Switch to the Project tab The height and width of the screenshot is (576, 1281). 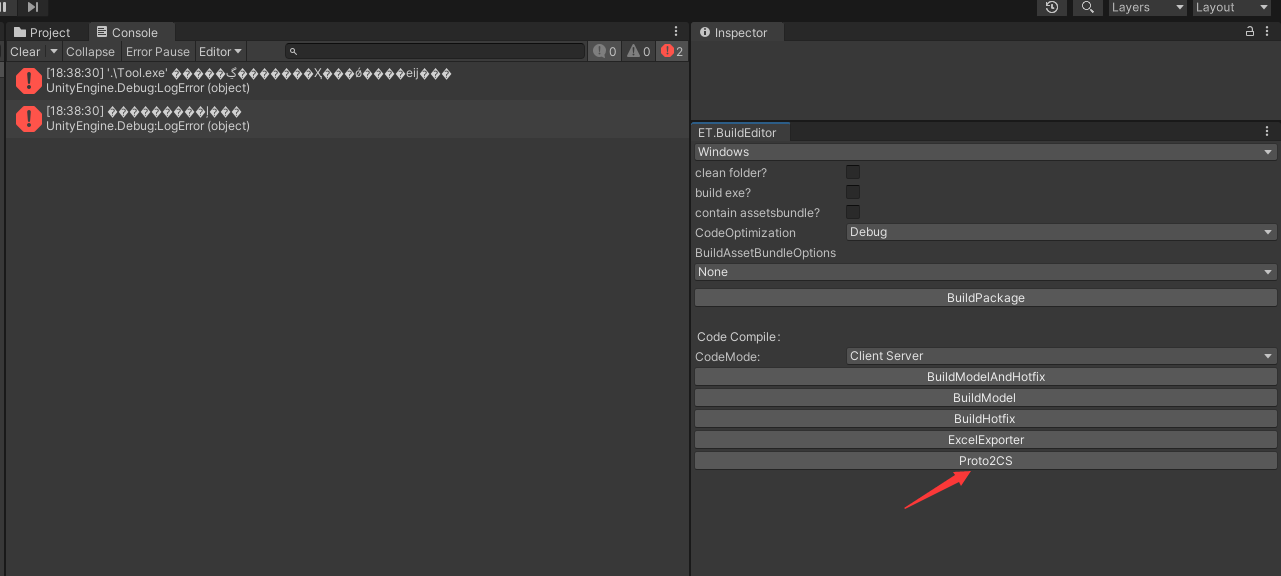[x=42, y=33]
